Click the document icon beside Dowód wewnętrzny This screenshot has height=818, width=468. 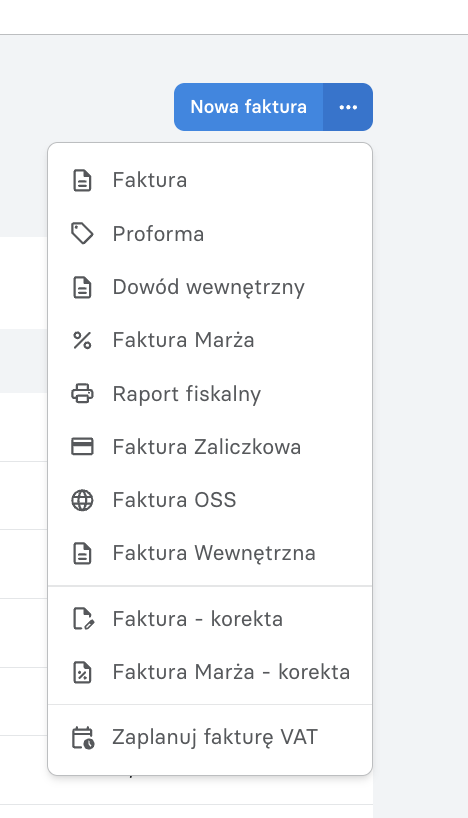[x=82, y=287]
